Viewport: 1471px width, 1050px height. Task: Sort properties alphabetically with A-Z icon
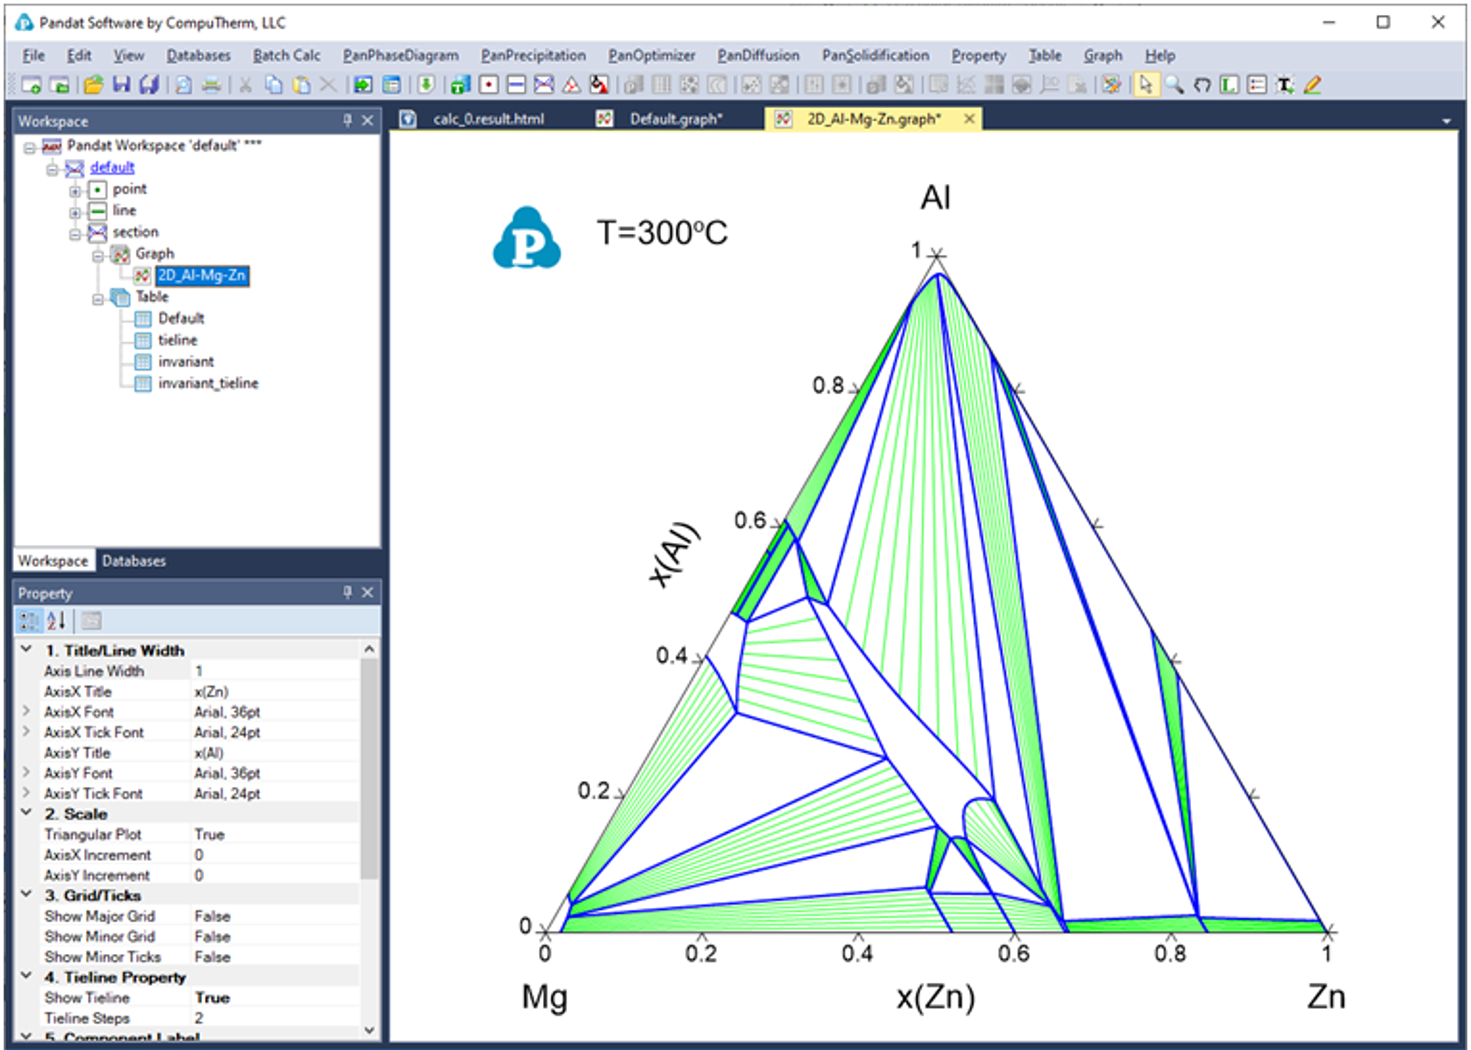click(56, 621)
